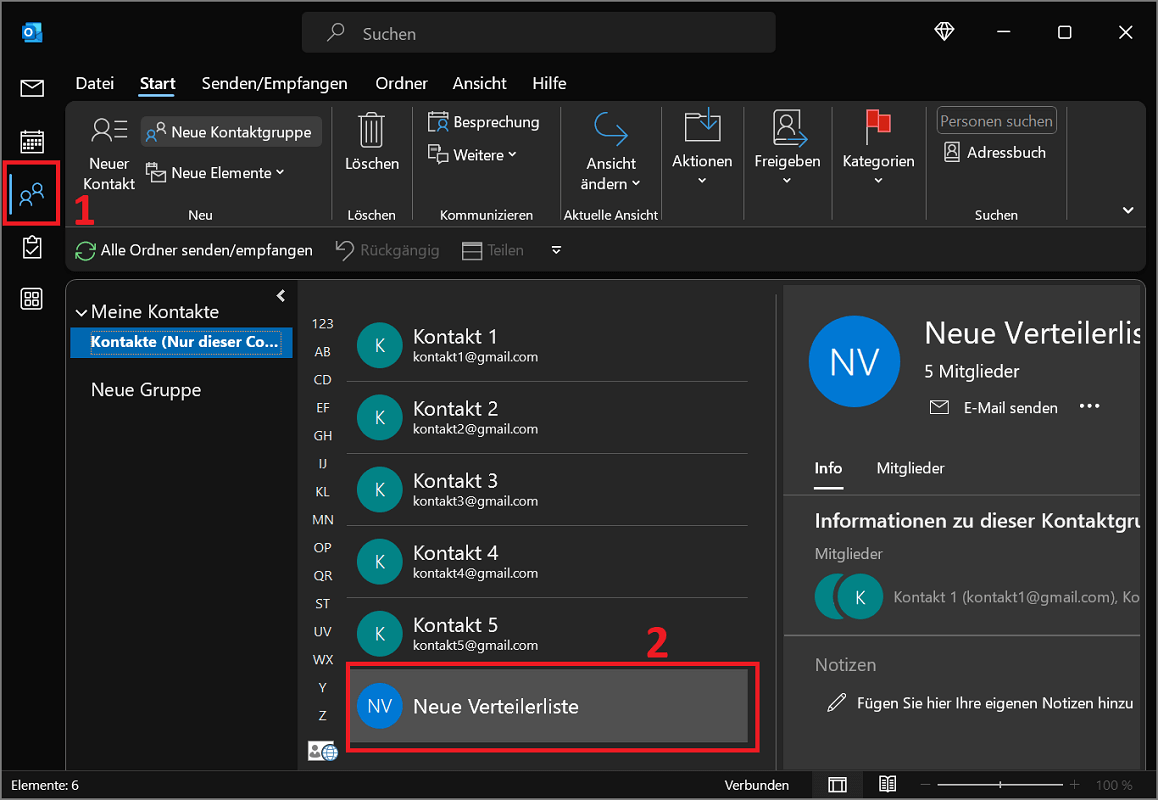The height and width of the screenshot is (800, 1158).
Task: Jump to the ST index
Action: (323, 604)
